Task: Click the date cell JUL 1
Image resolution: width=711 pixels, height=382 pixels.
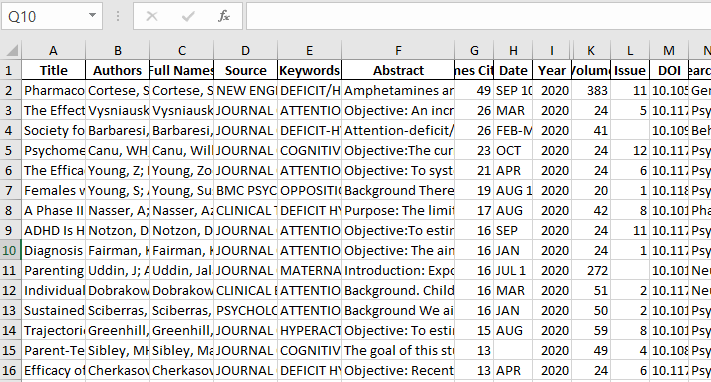Action: [513, 270]
